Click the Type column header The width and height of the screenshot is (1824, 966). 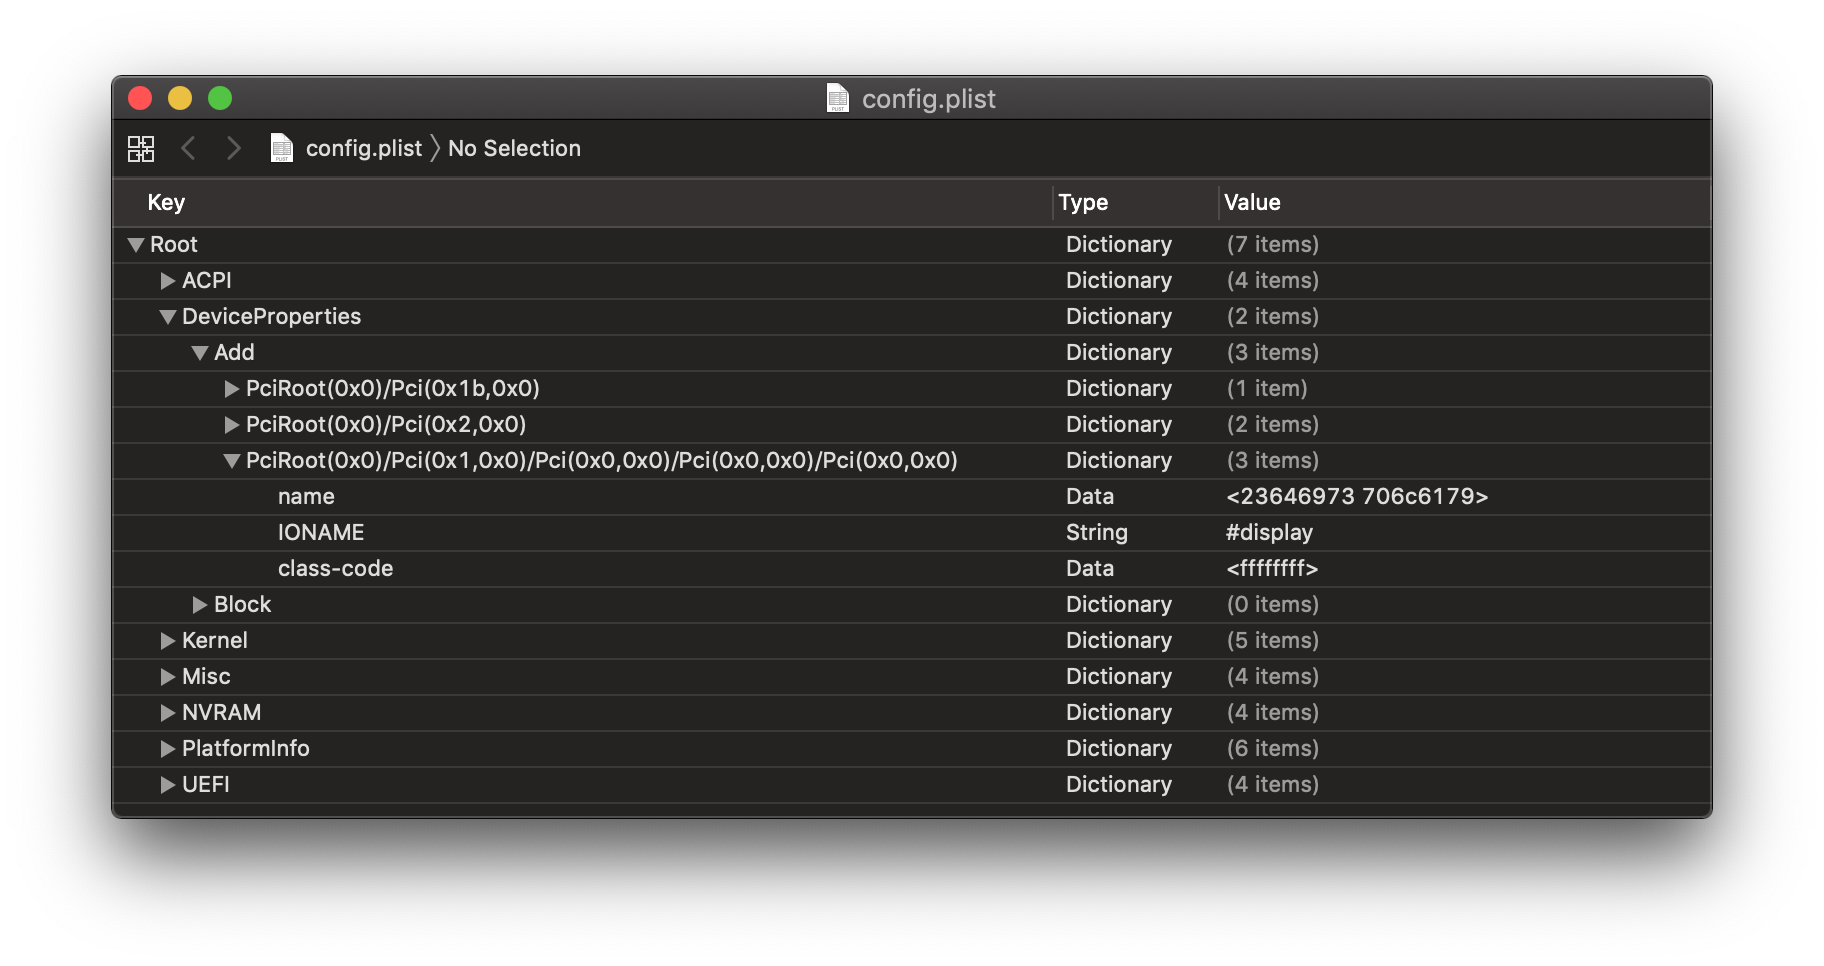1083,202
